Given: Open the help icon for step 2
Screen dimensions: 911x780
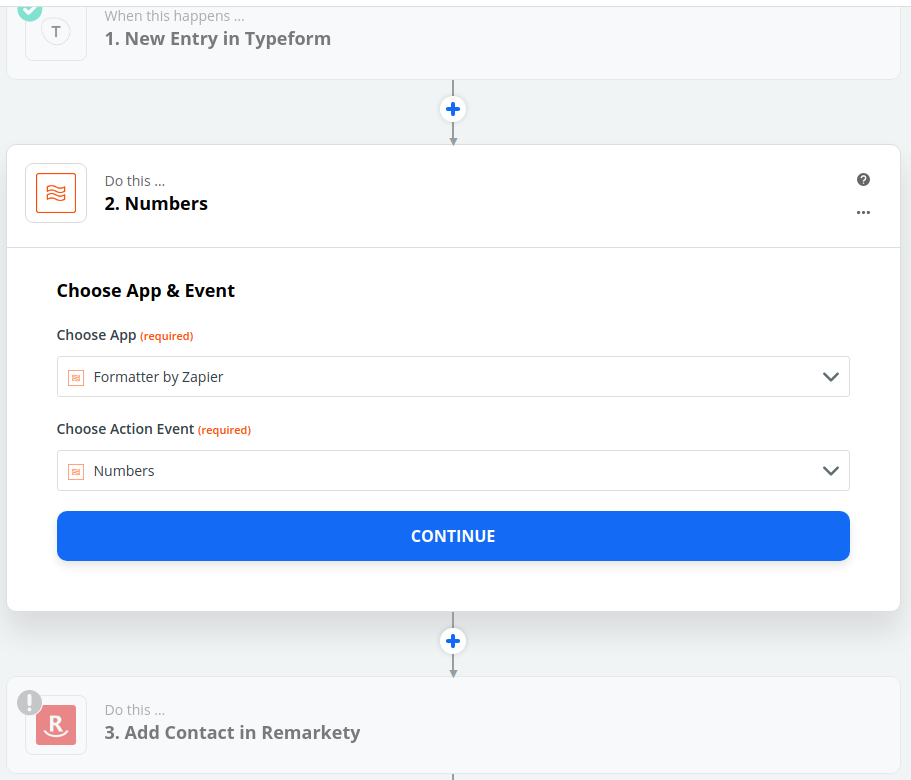Looking at the screenshot, I should click(863, 179).
